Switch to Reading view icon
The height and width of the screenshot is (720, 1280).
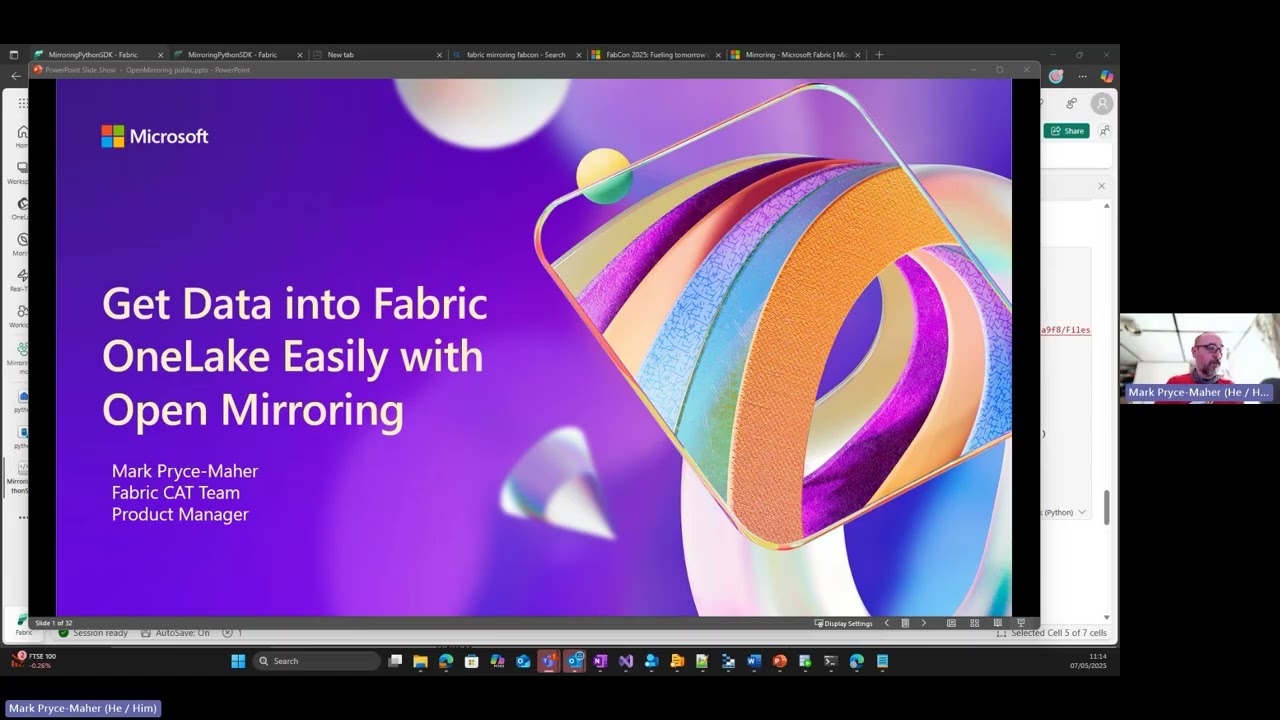coord(998,623)
